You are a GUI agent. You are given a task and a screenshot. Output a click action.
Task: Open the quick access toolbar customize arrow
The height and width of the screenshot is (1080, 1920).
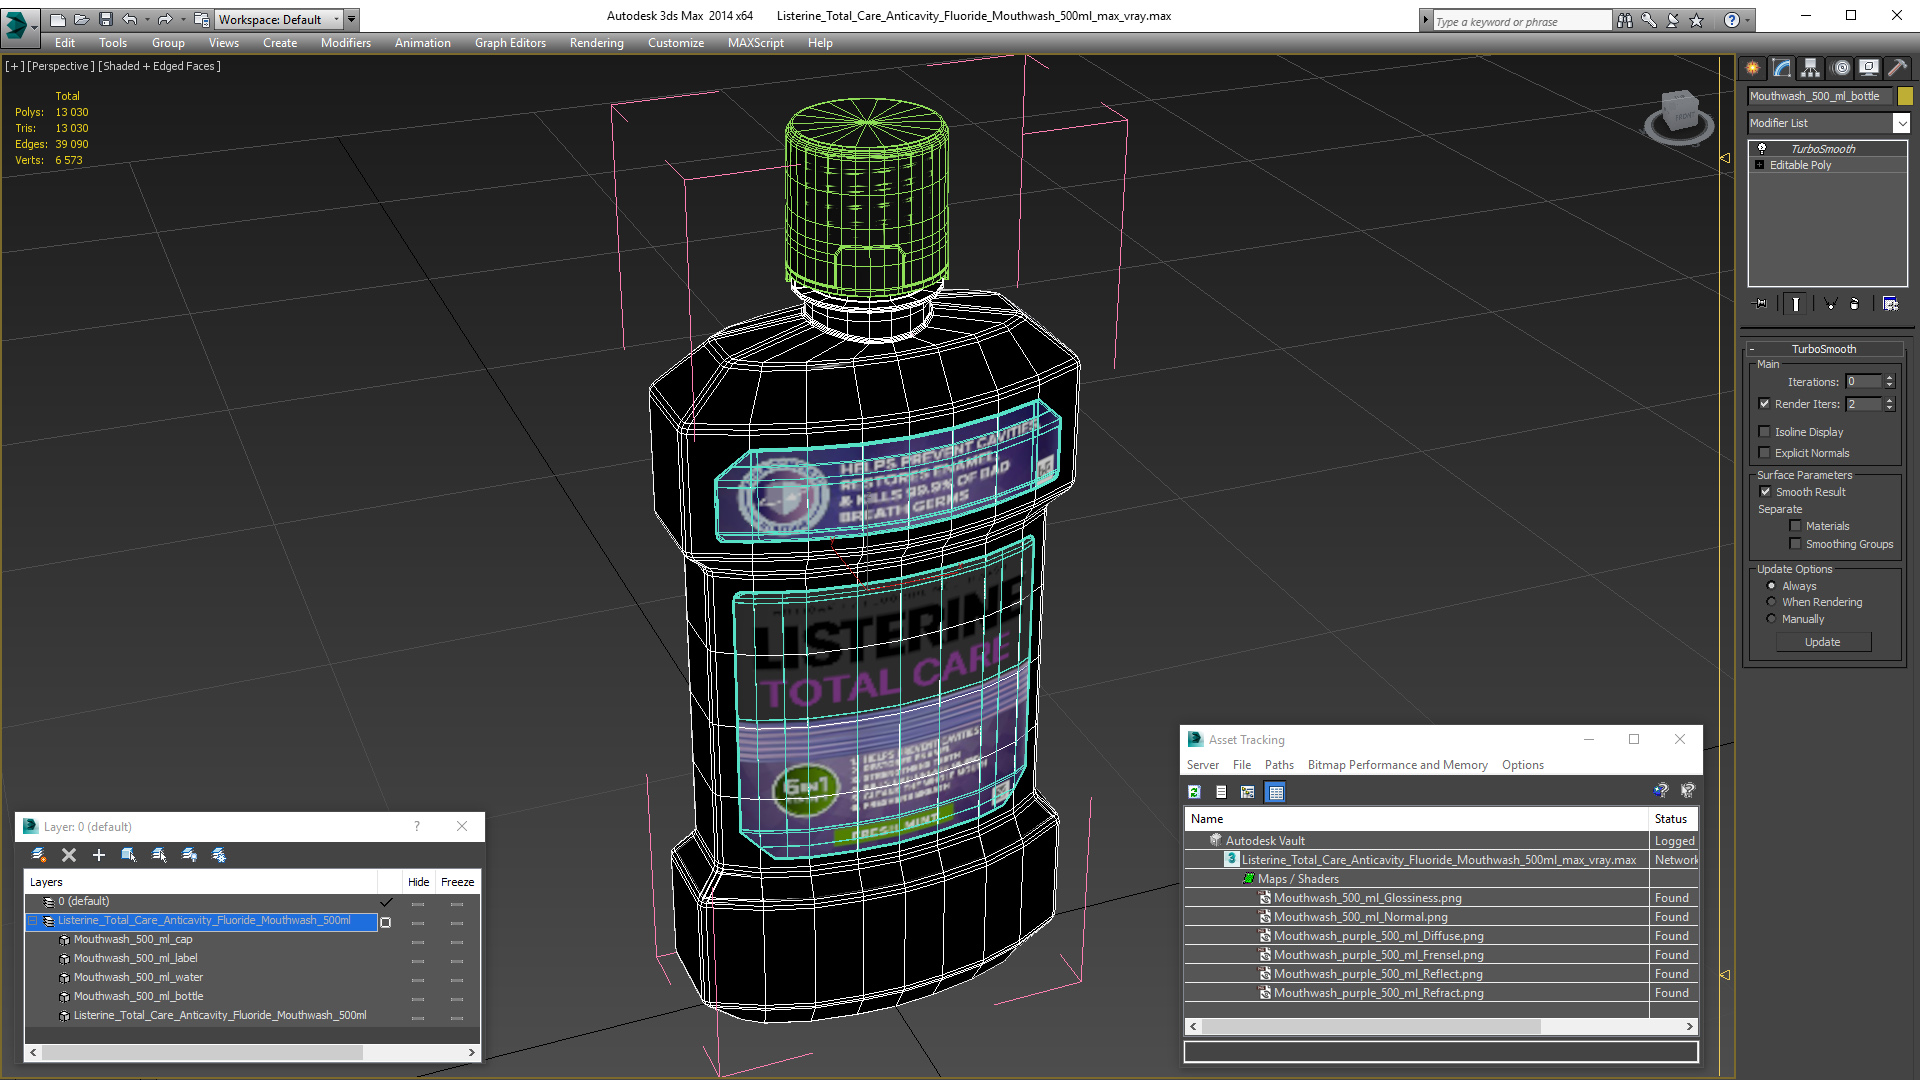point(352,19)
